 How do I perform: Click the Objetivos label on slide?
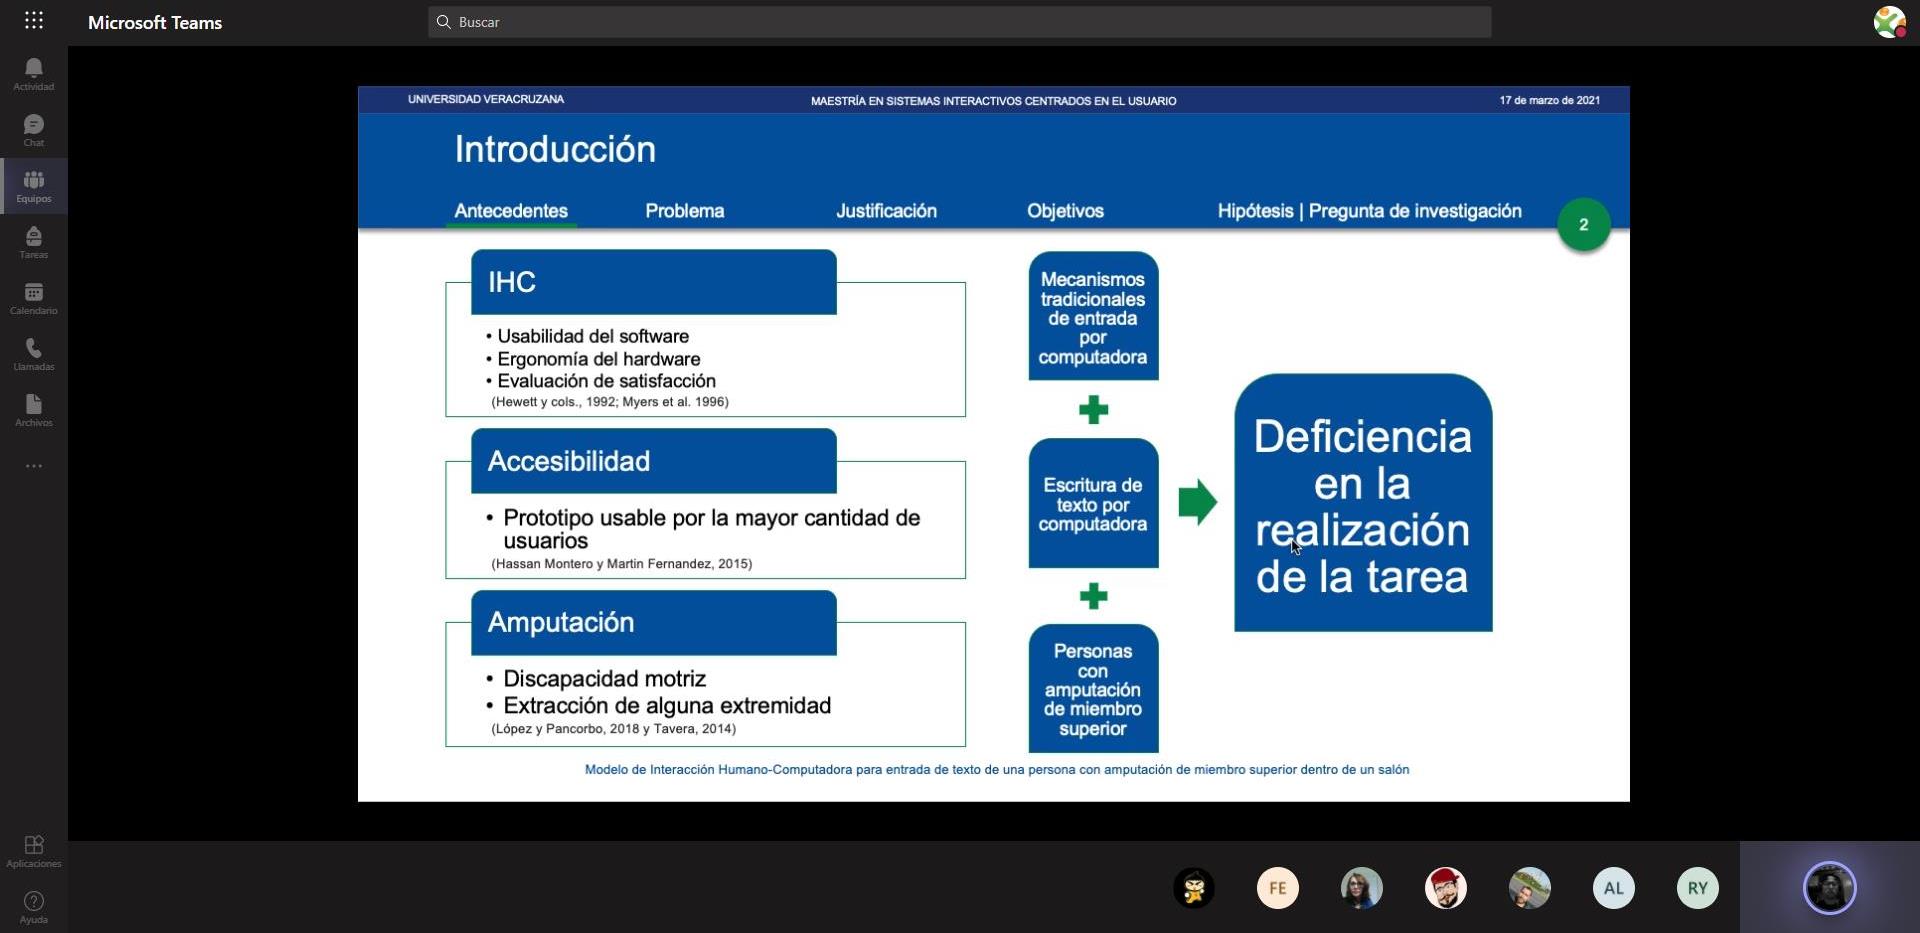point(1065,211)
